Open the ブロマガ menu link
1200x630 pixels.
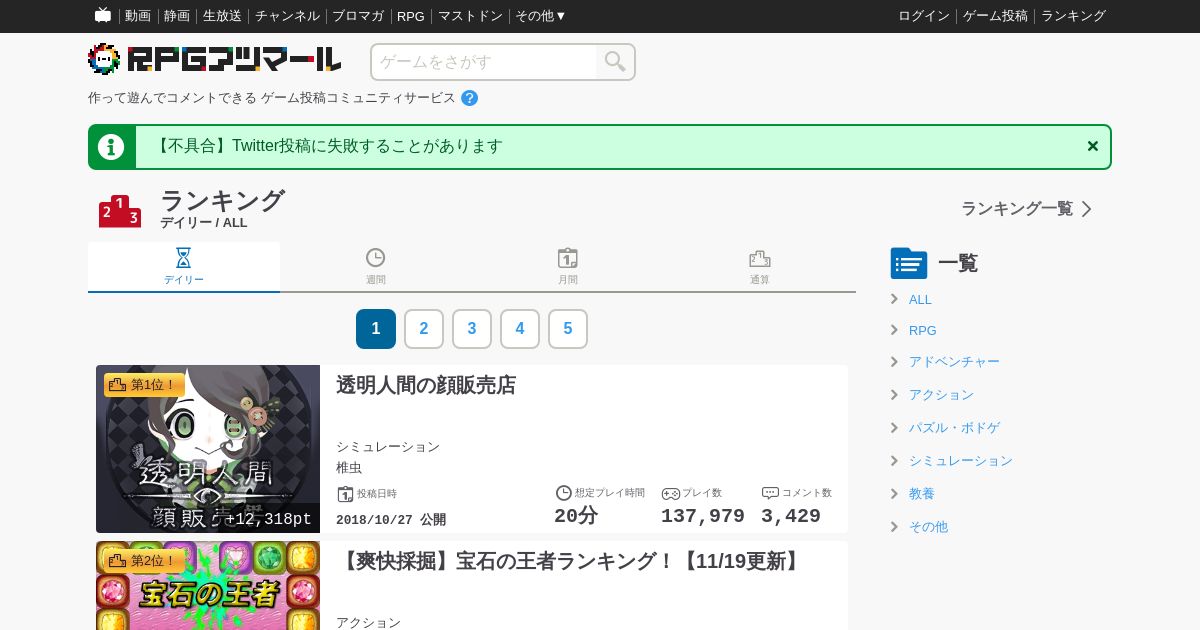pos(358,16)
